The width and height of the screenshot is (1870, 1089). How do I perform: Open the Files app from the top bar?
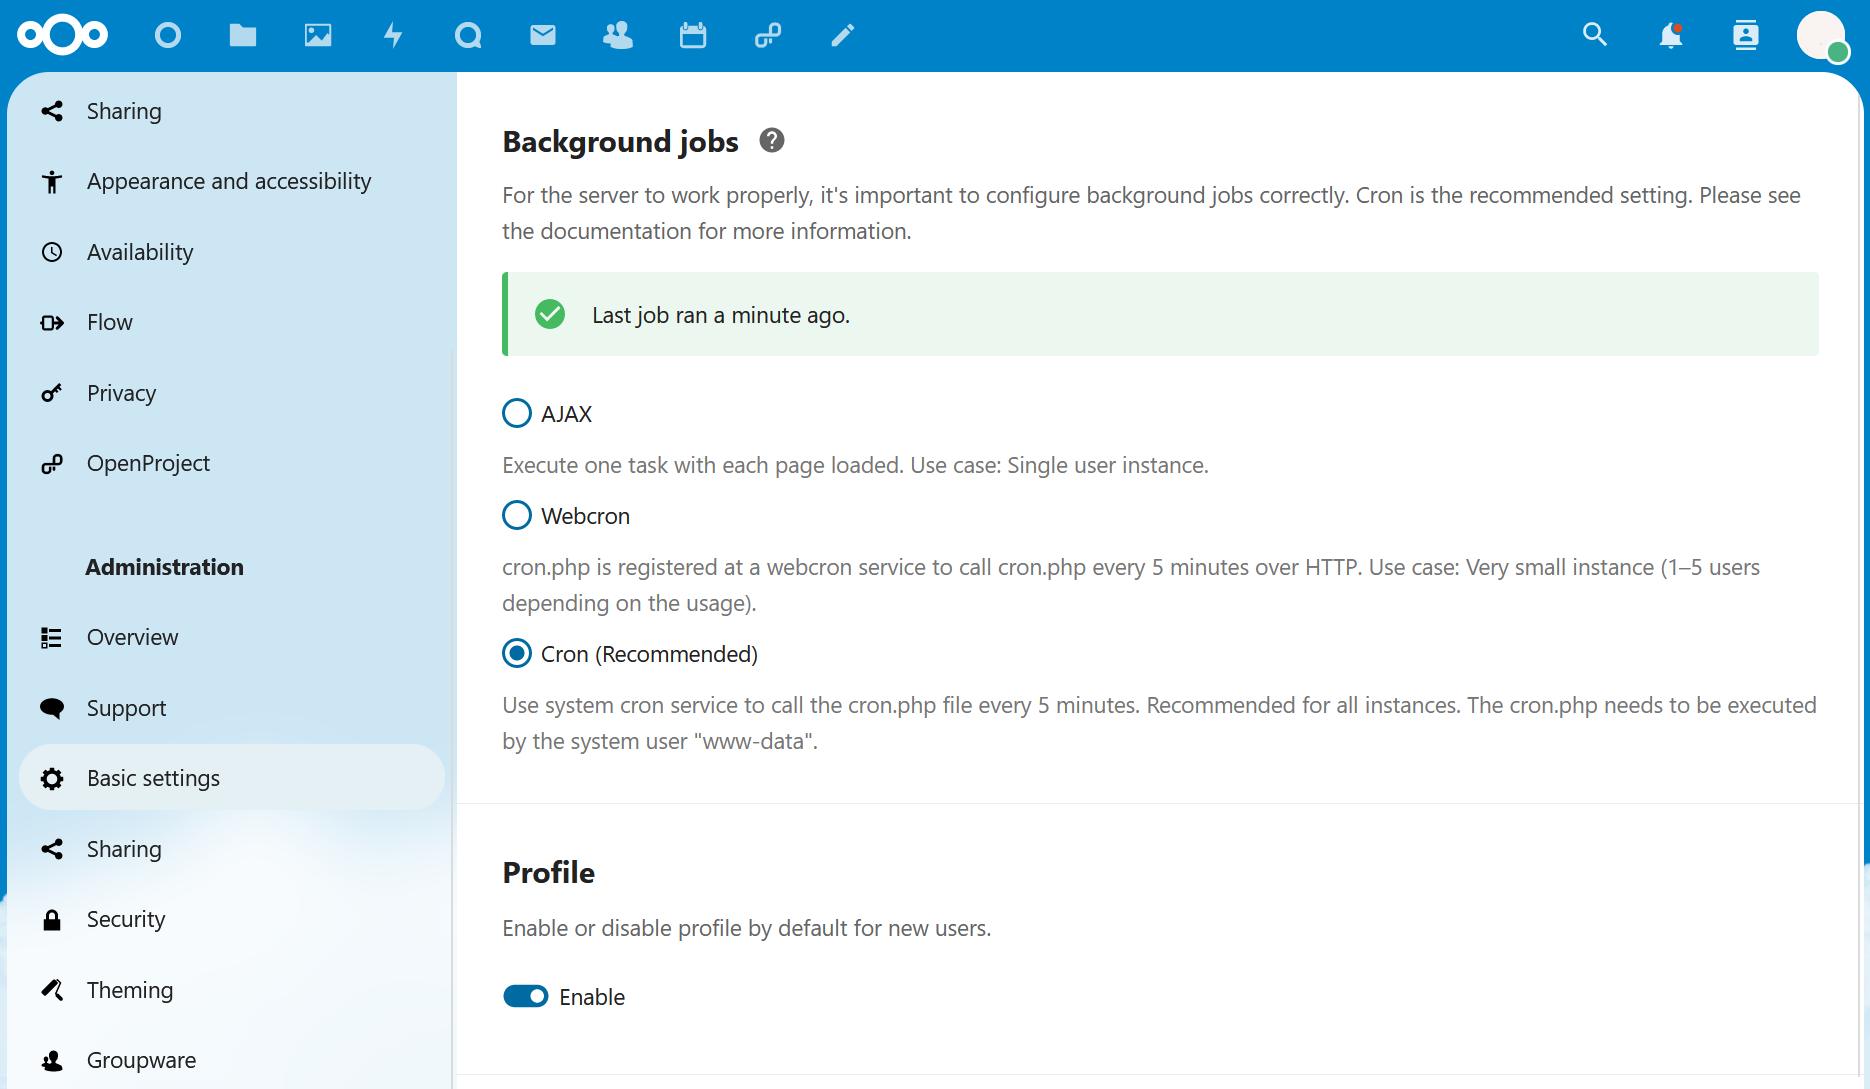pos(243,35)
